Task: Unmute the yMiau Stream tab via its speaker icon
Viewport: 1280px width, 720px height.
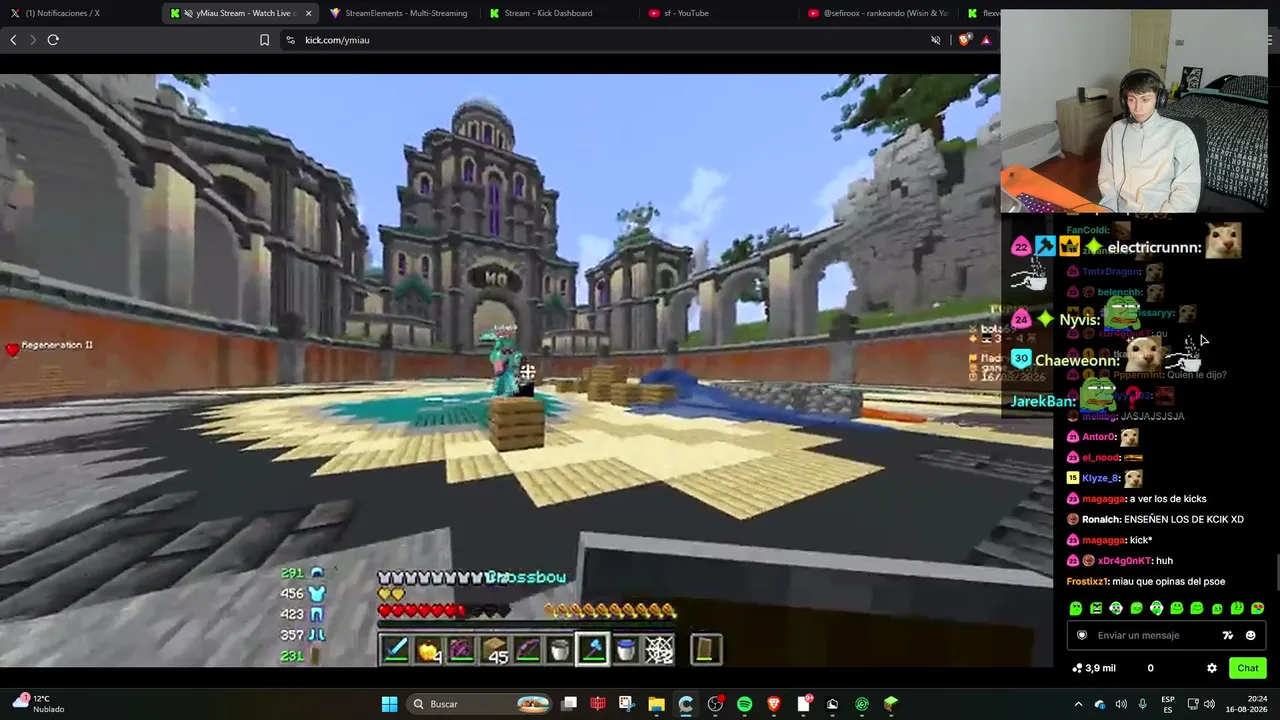Action: 188,13
